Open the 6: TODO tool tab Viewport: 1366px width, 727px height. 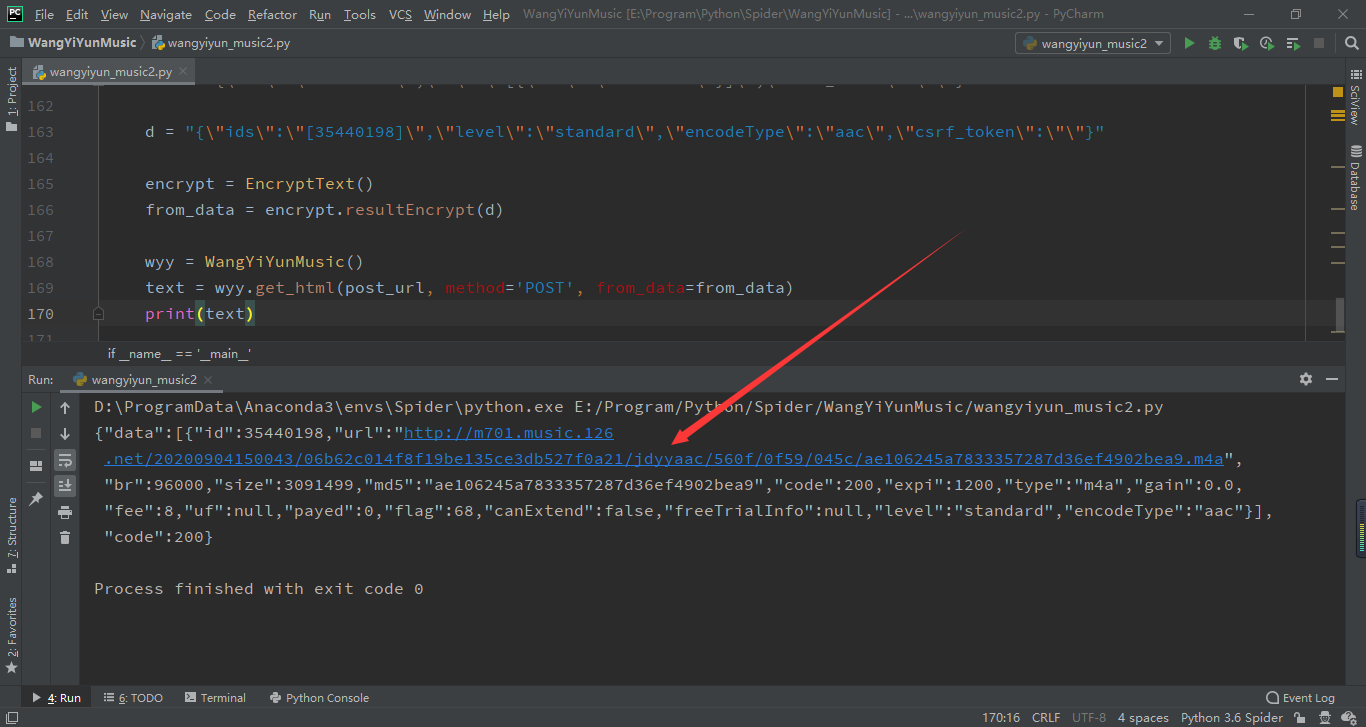click(x=133, y=698)
